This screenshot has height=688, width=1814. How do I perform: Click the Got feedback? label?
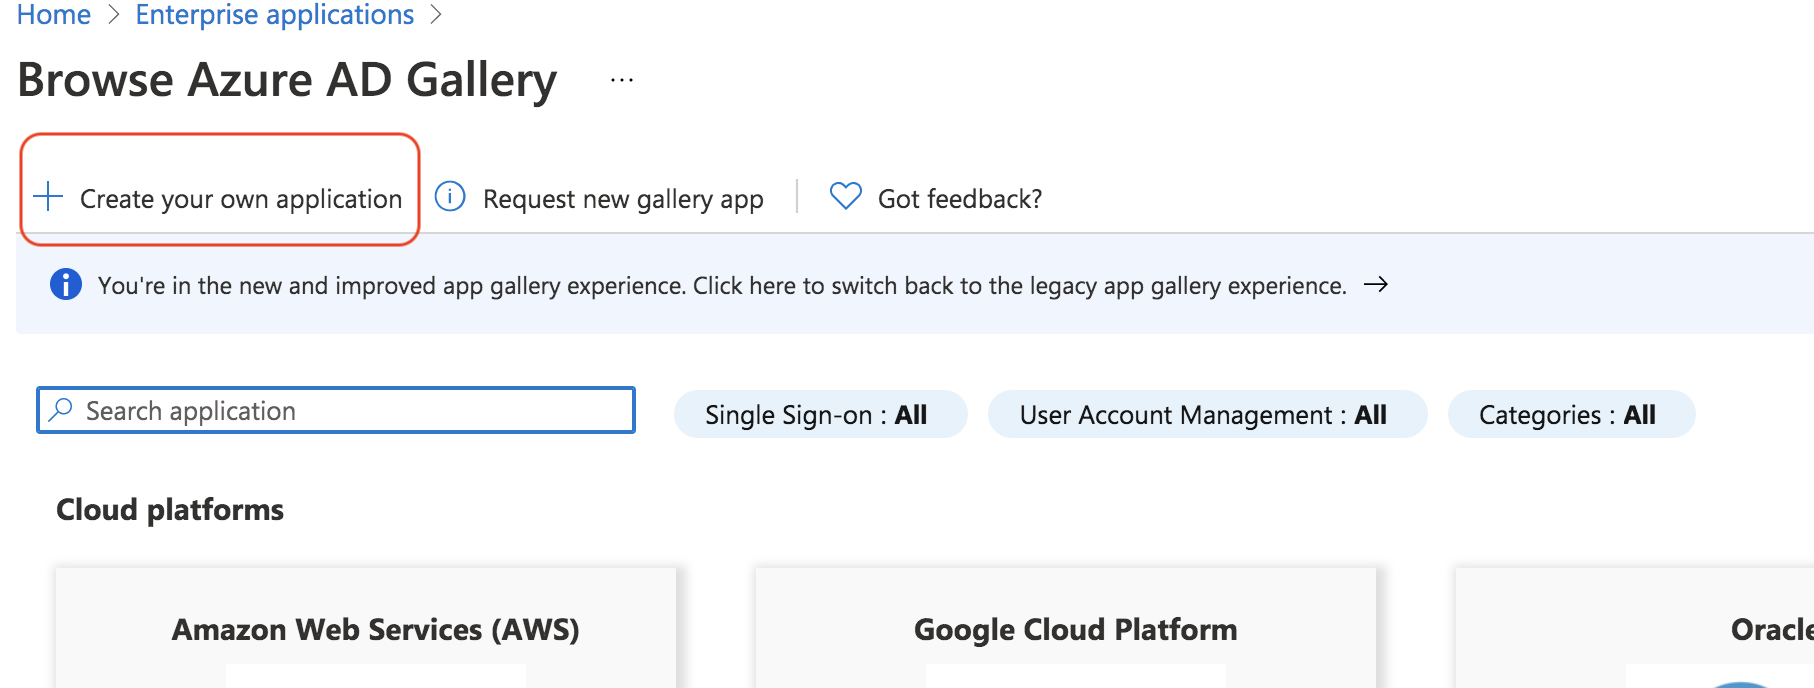click(x=960, y=199)
